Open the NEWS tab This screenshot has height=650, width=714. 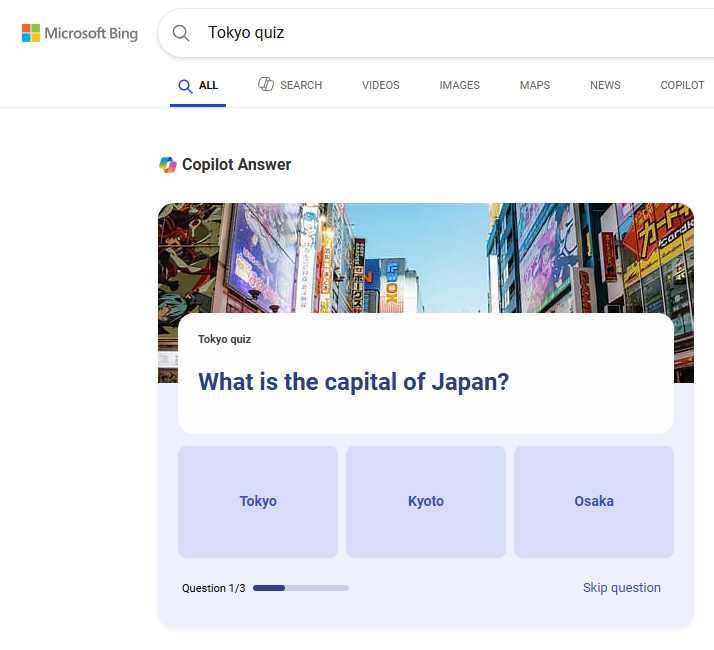(x=605, y=85)
